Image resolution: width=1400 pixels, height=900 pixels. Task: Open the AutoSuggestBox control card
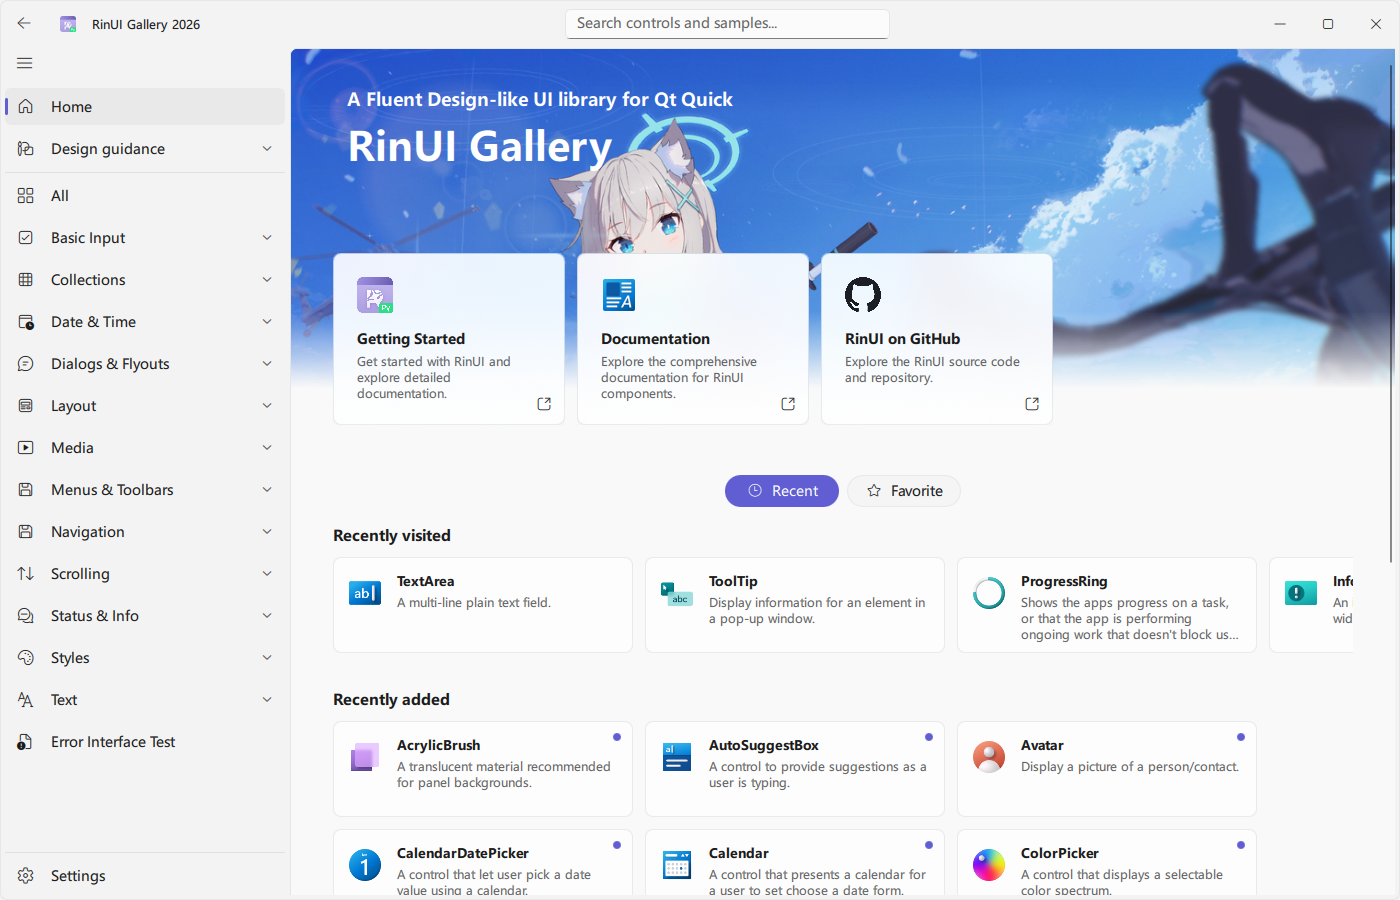(x=795, y=769)
